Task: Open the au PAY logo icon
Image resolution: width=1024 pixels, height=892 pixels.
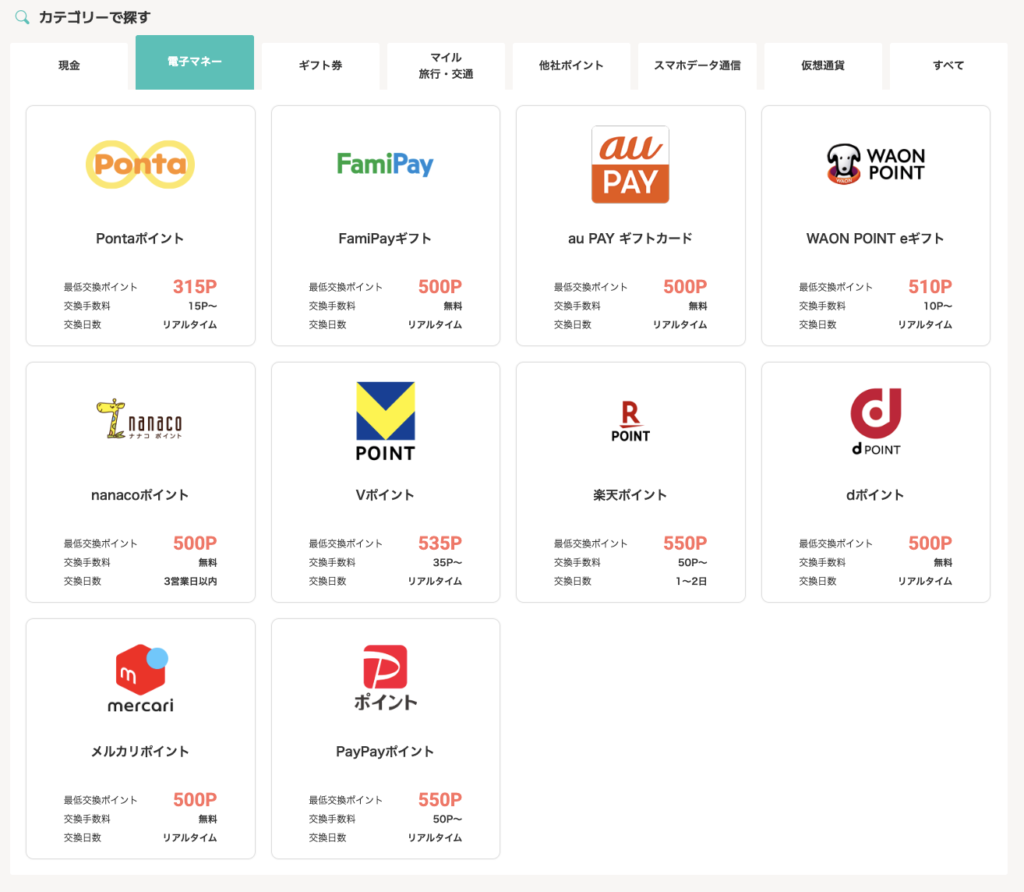Action: point(630,165)
